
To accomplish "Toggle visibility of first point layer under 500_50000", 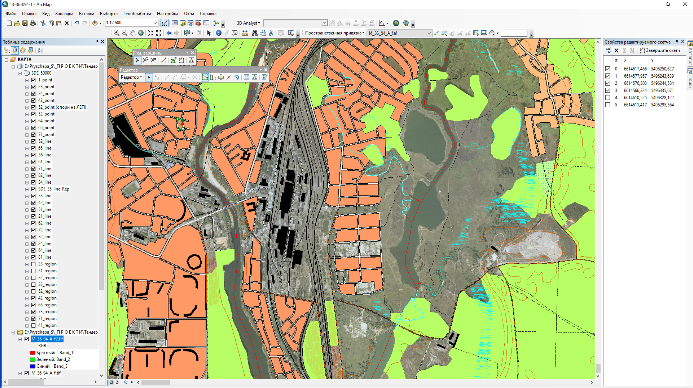I will [x=33, y=80].
